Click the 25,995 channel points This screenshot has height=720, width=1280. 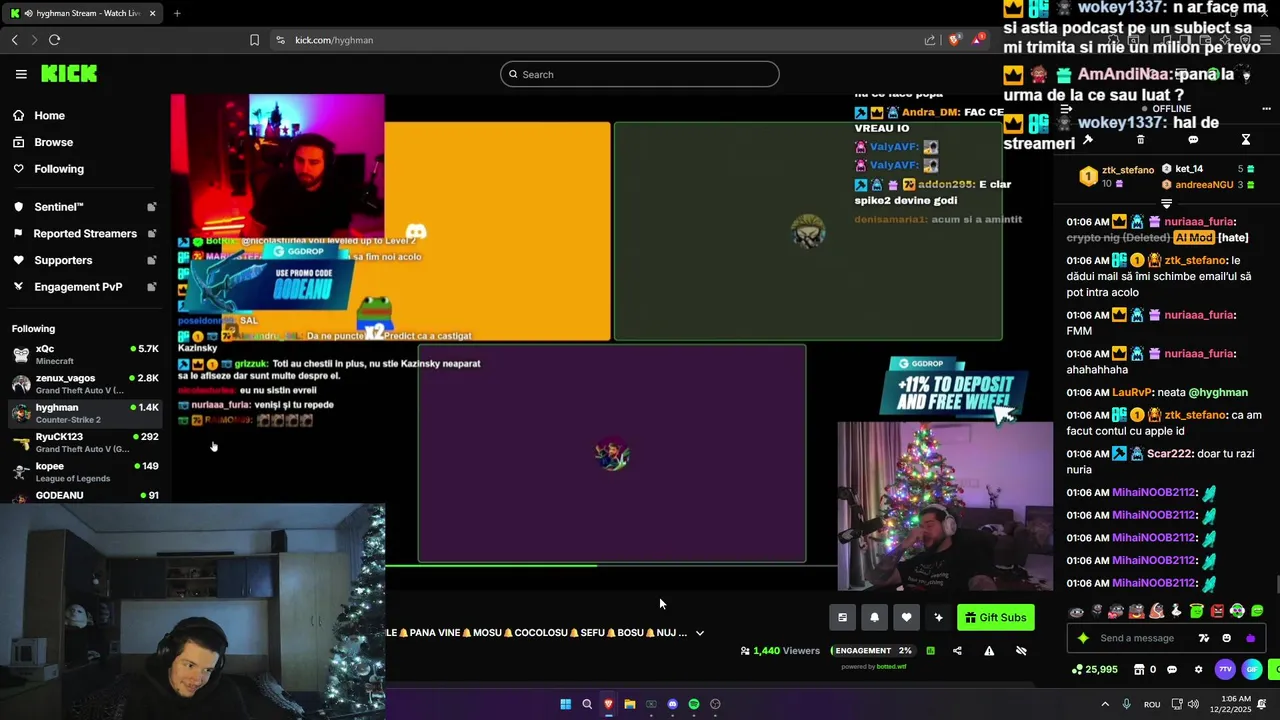point(1095,670)
